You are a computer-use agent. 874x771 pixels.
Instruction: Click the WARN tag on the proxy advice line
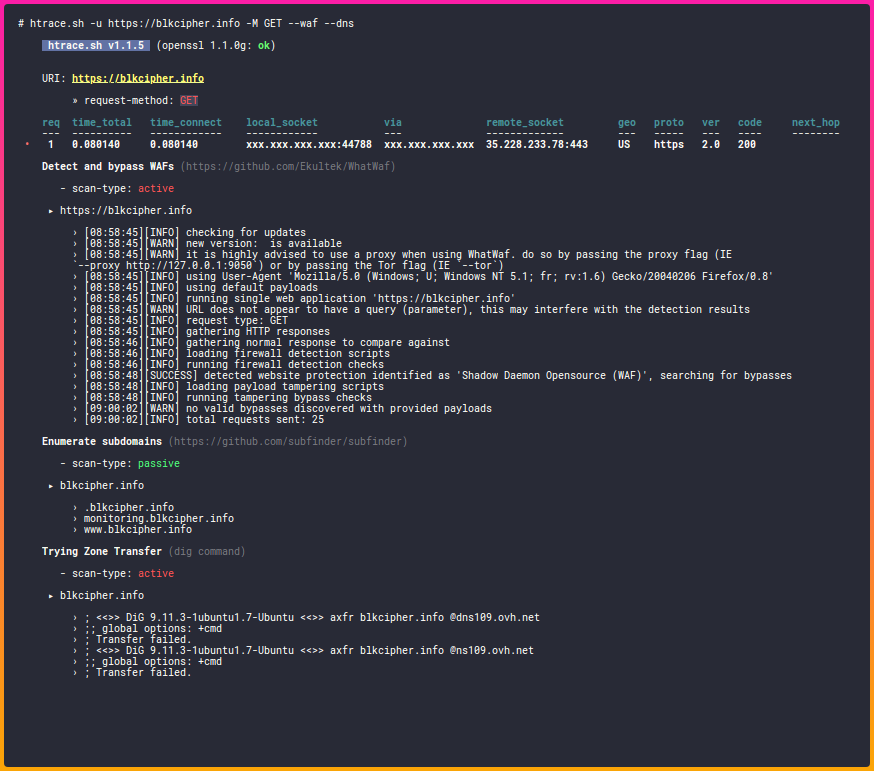click(161, 254)
